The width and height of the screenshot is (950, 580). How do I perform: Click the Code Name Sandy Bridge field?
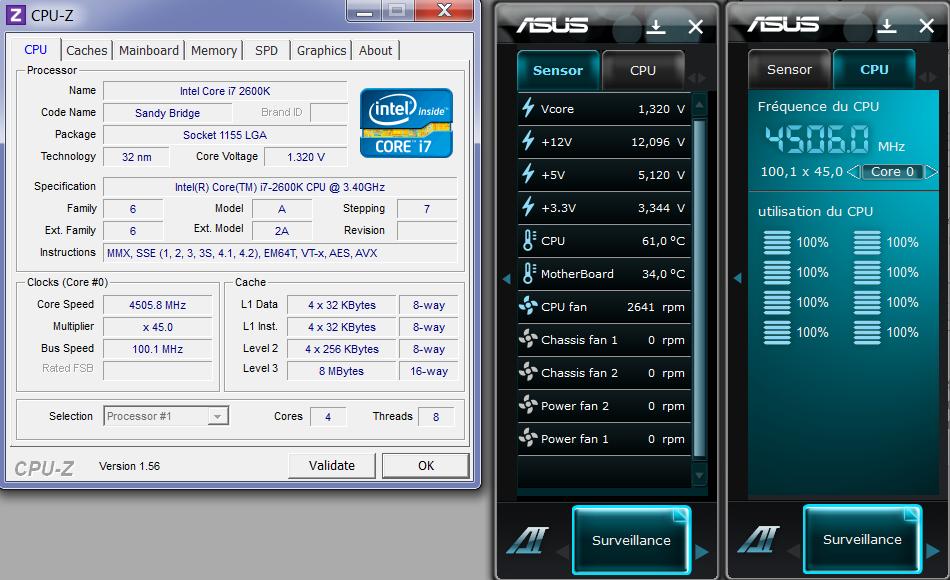pyautogui.click(x=167, y=113)
